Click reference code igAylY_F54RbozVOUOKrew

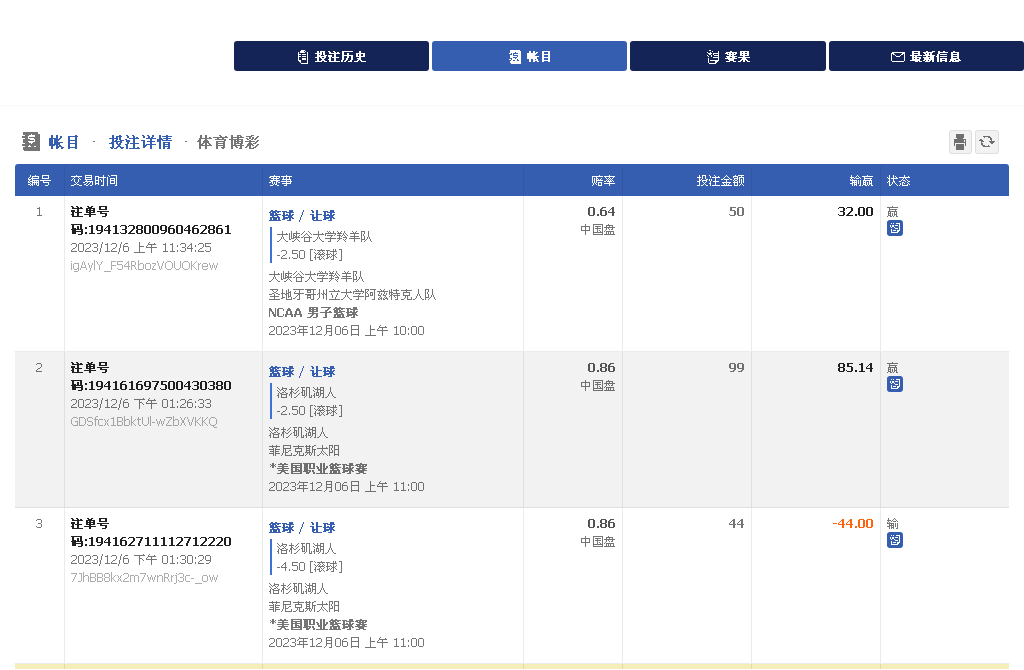[144, 266]
